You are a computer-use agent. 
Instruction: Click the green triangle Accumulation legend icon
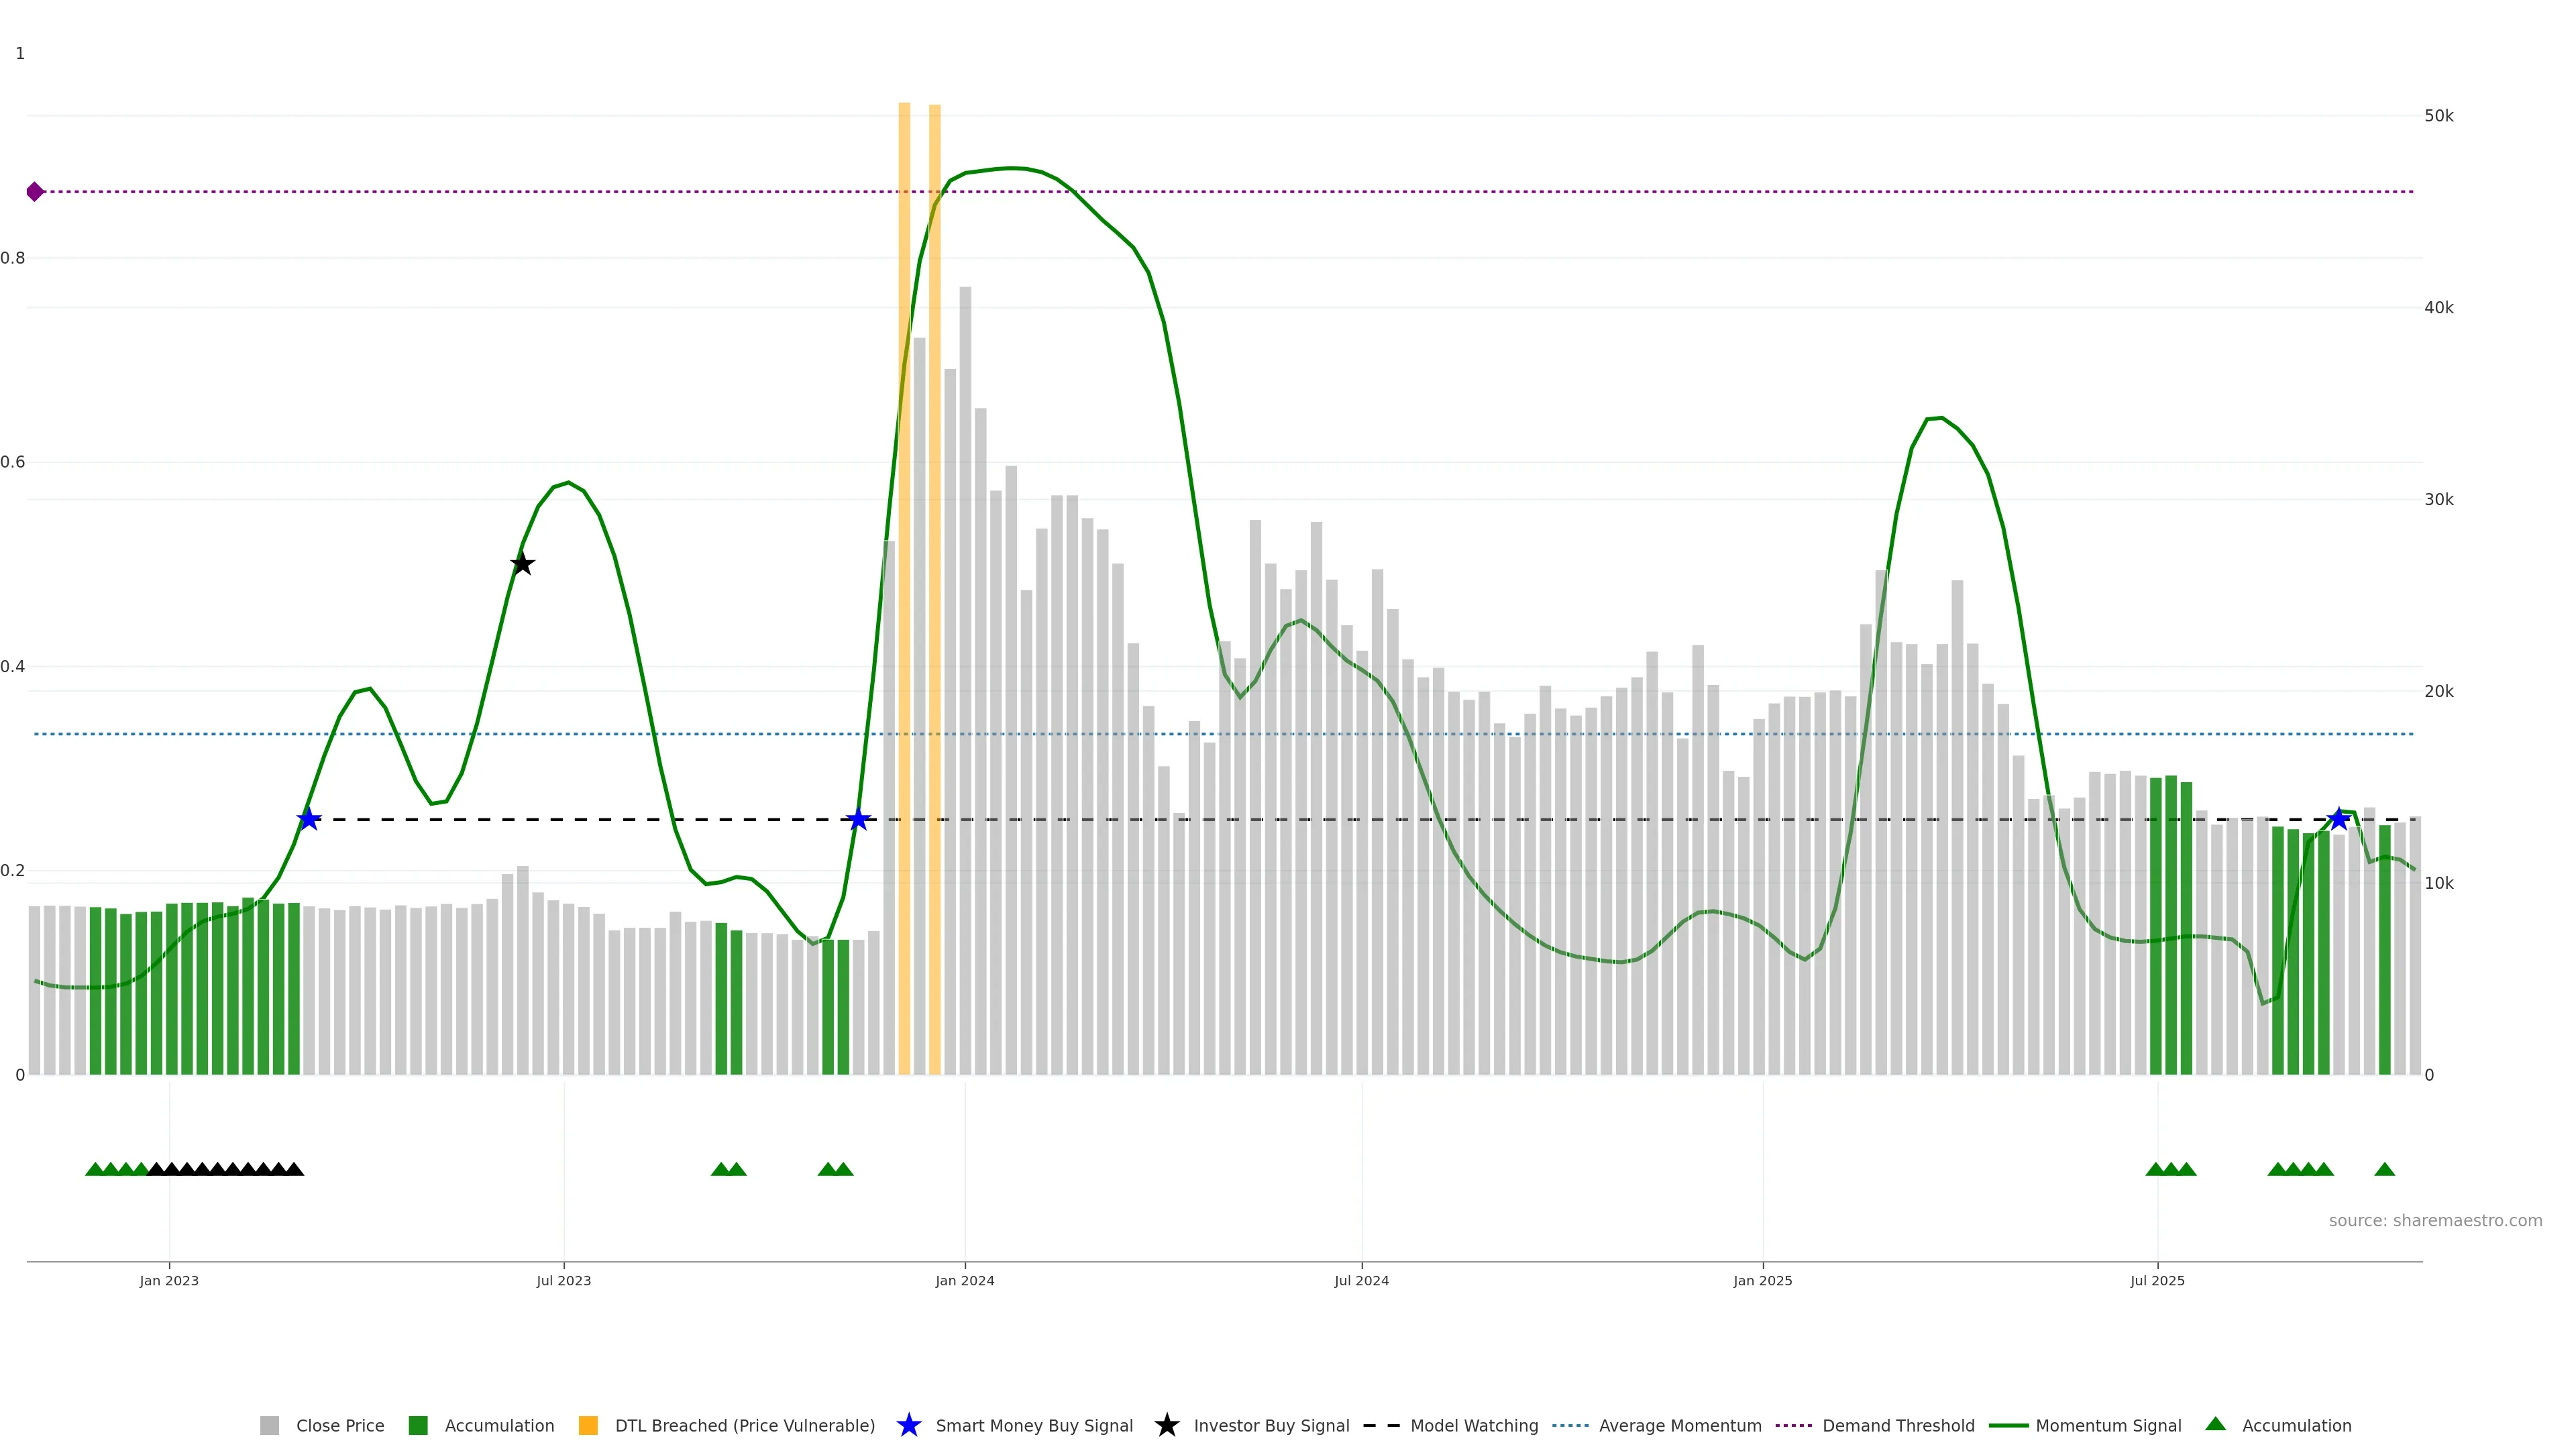tap(2215, 1424)
